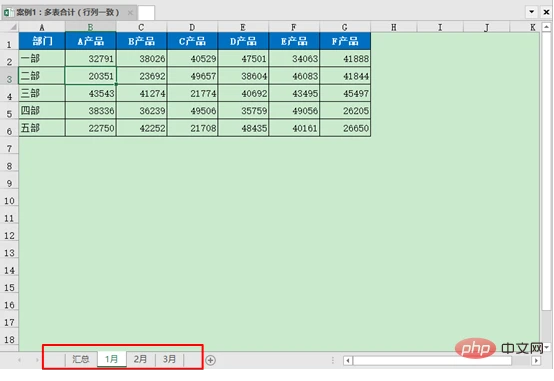Click the A产品 header cell

[91, 41]
